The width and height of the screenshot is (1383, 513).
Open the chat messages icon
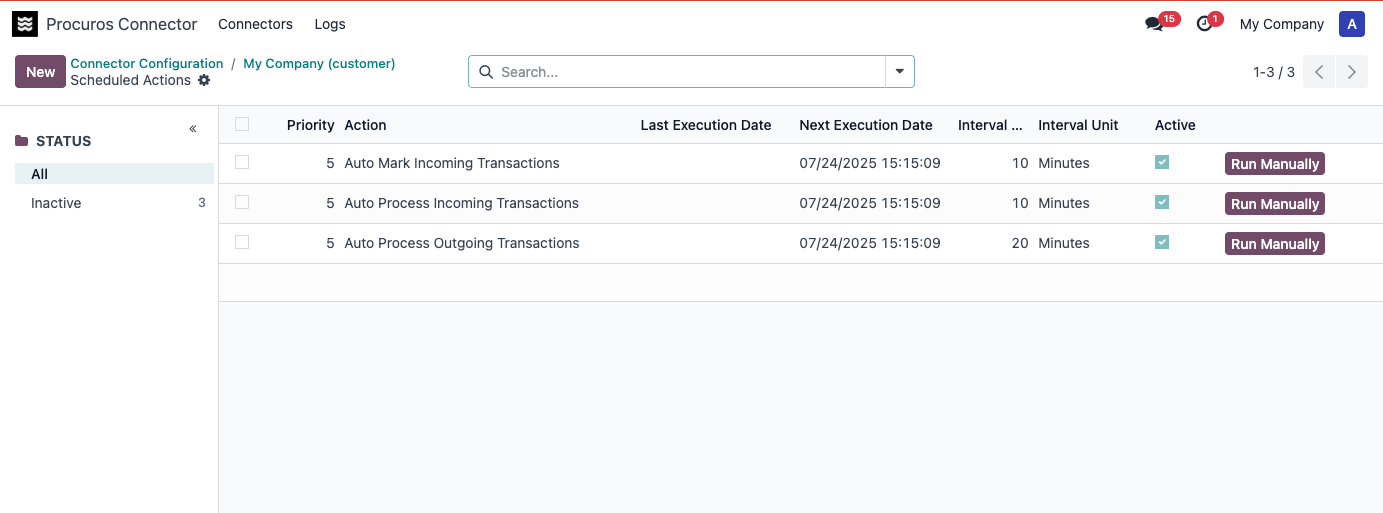coord(1155,24)
